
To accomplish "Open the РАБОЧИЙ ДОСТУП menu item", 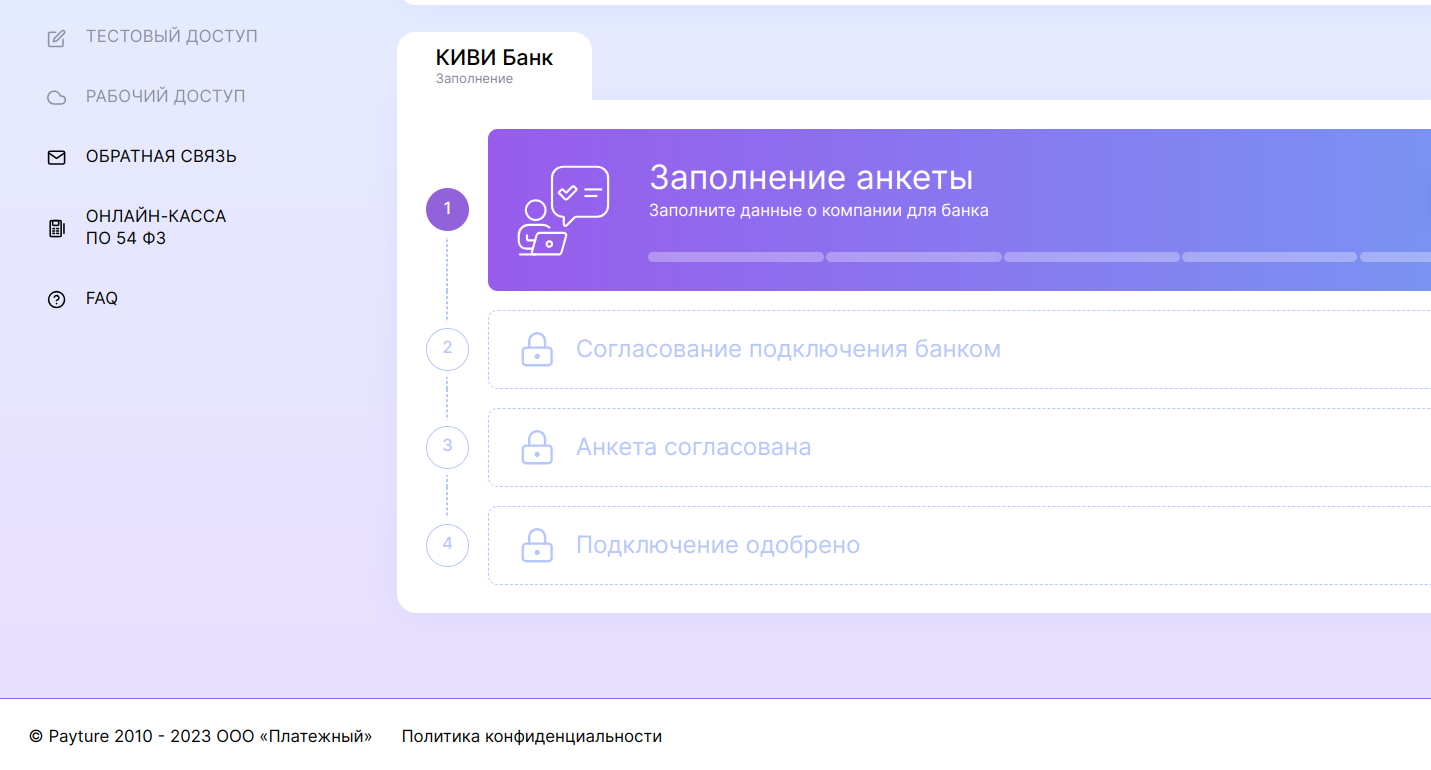I will tap(165, 97).
